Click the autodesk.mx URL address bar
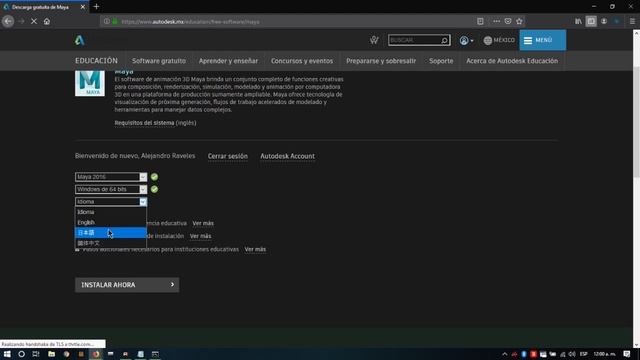This screenshot has height=360, width=640. pyautogui.click(x=286, y=21)
